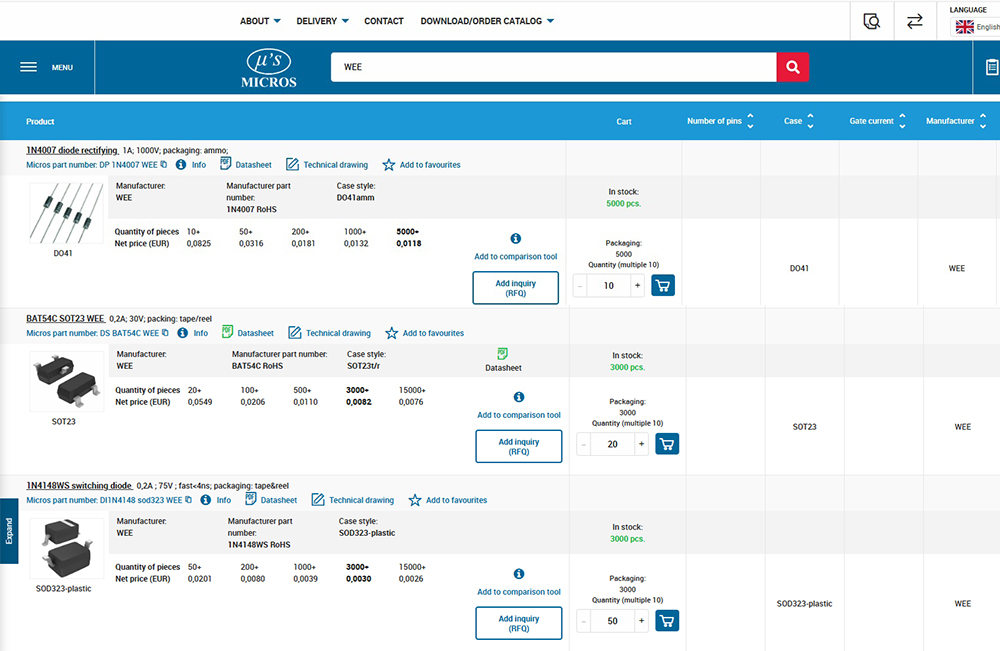This screenshot has height=651, width=1000.
Task: Open the product comparison arrows icon
Action: coord(915,21)
